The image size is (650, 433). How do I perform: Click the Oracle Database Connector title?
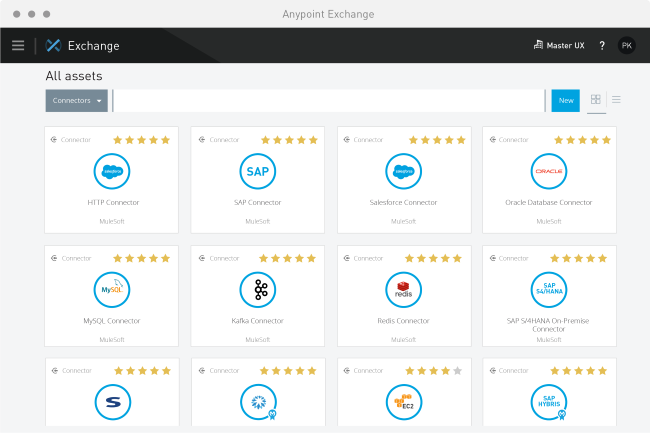[x=548, y=203]
